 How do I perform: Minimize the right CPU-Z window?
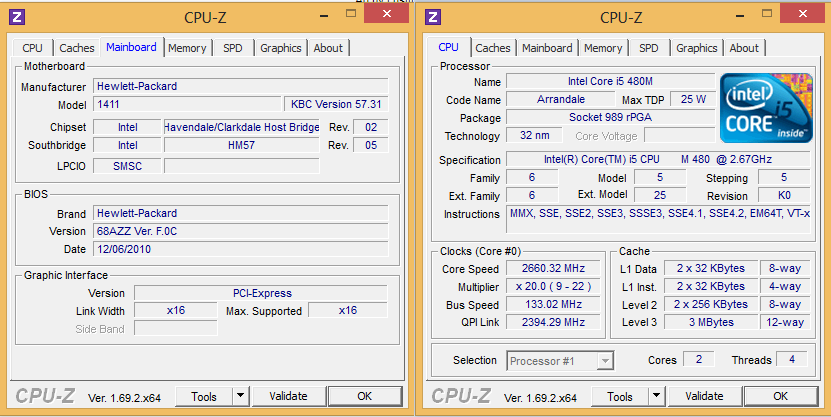[740, 15]
